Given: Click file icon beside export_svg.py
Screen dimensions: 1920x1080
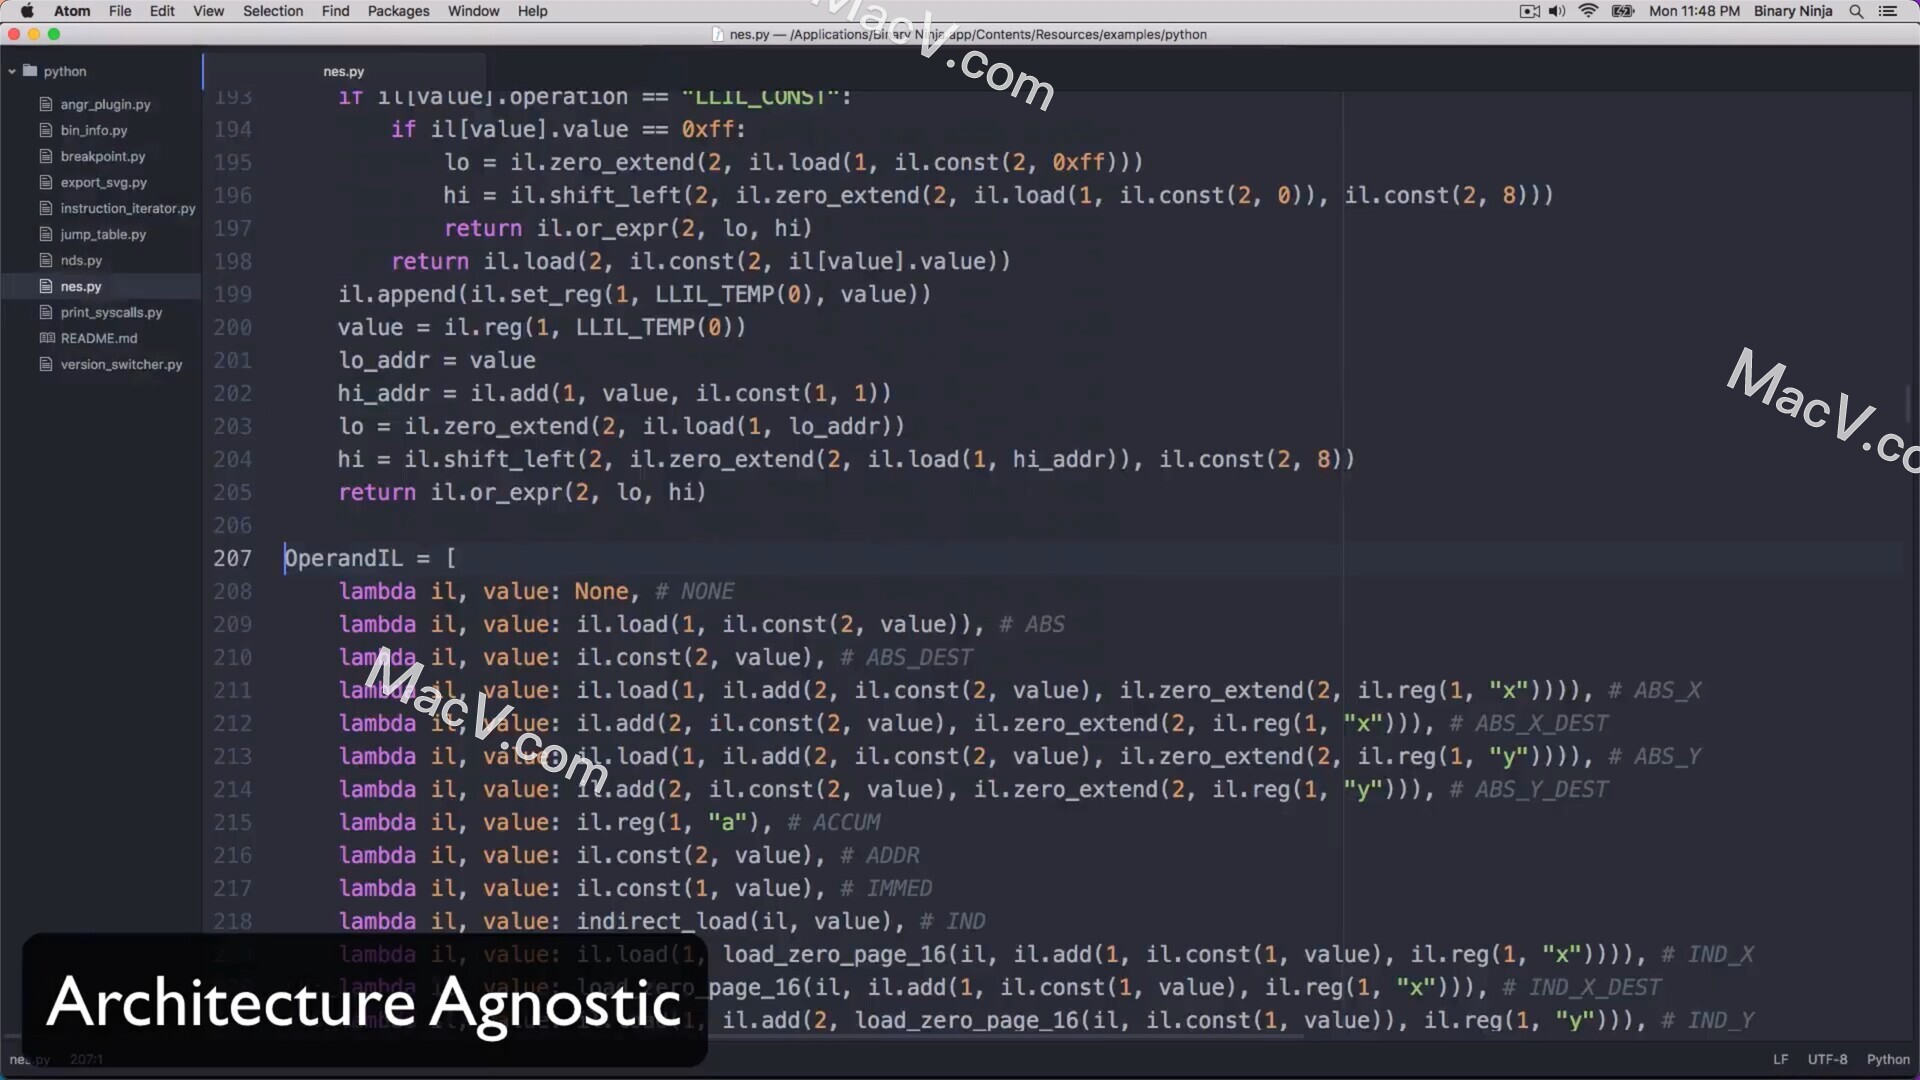Looking at the screenshot, I should tap(46, 182).
